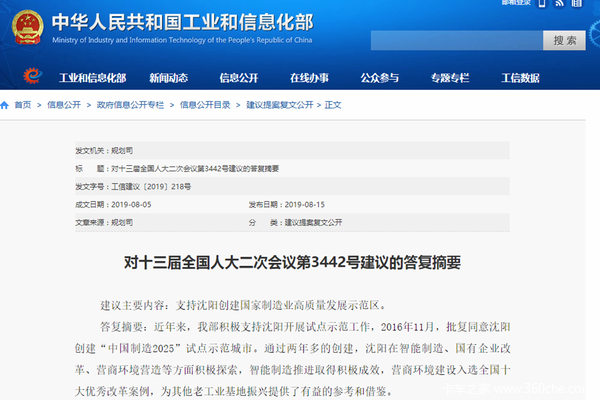Select the 工信数据 nav menu item
This screenshot has width=600, height=400.
coord(520,78)
